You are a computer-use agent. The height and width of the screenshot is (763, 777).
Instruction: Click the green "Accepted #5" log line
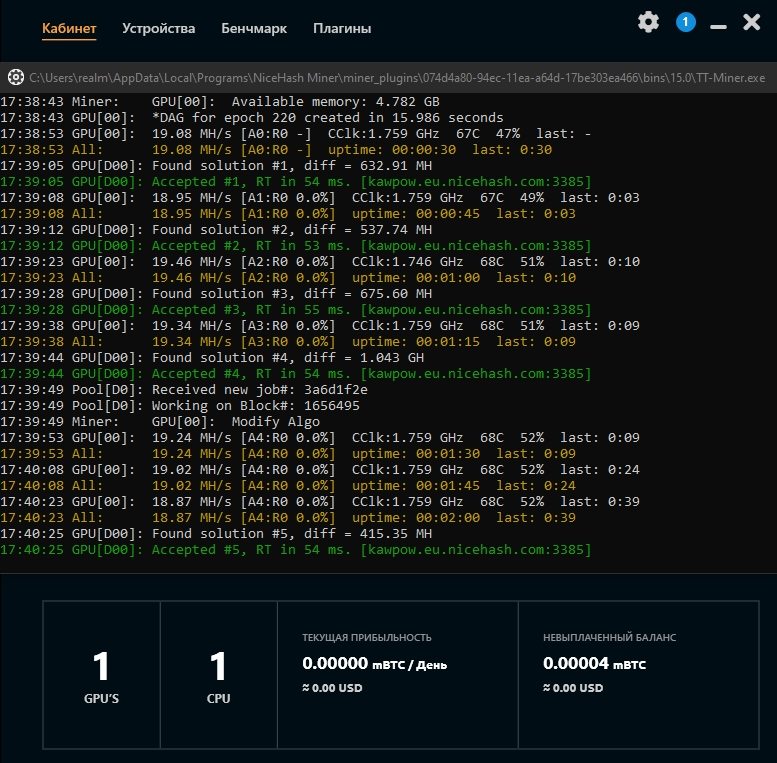[x=295, y=550]
